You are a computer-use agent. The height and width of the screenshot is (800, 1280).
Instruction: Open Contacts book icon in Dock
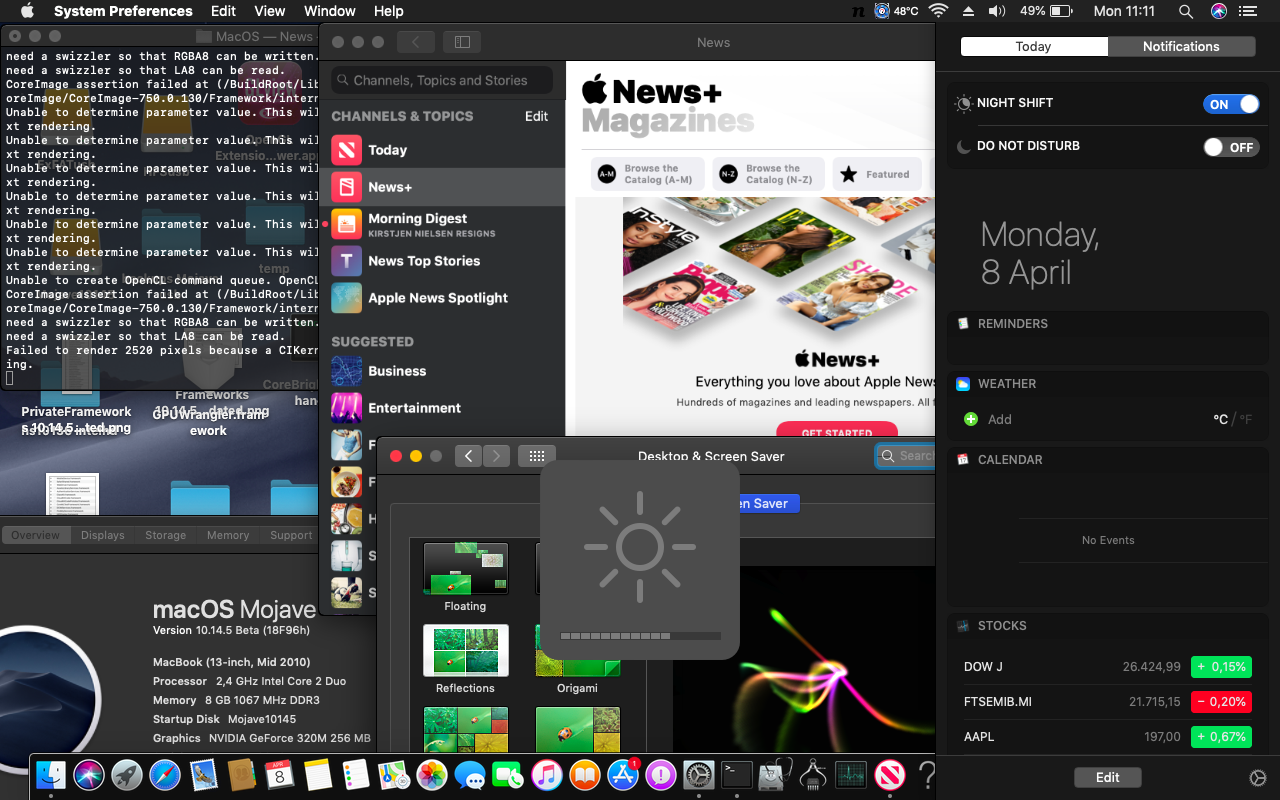click(241, 775)
